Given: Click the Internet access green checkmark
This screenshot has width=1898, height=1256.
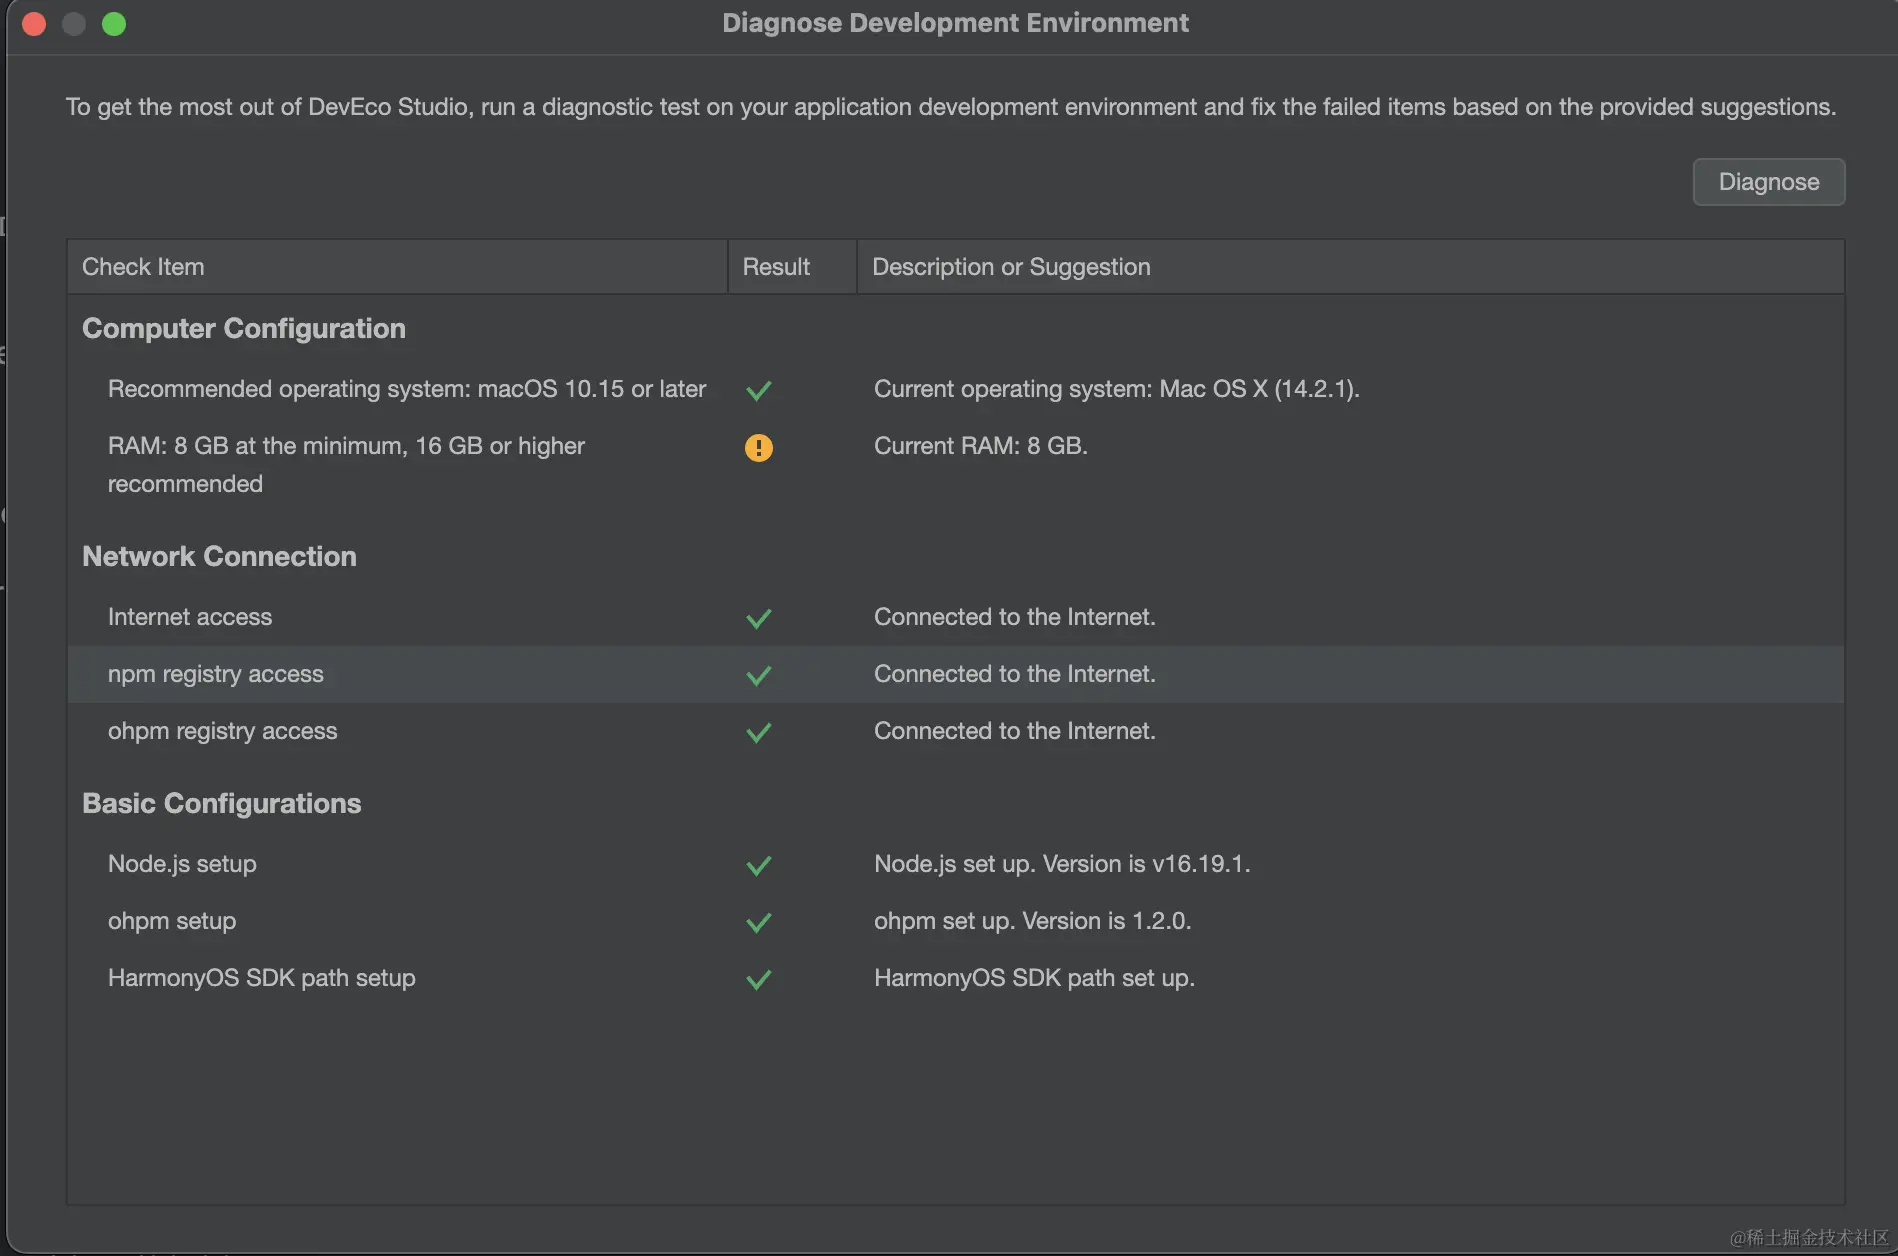Looking at the screenshot, I should pyautogui.click(x=759, y=618).
